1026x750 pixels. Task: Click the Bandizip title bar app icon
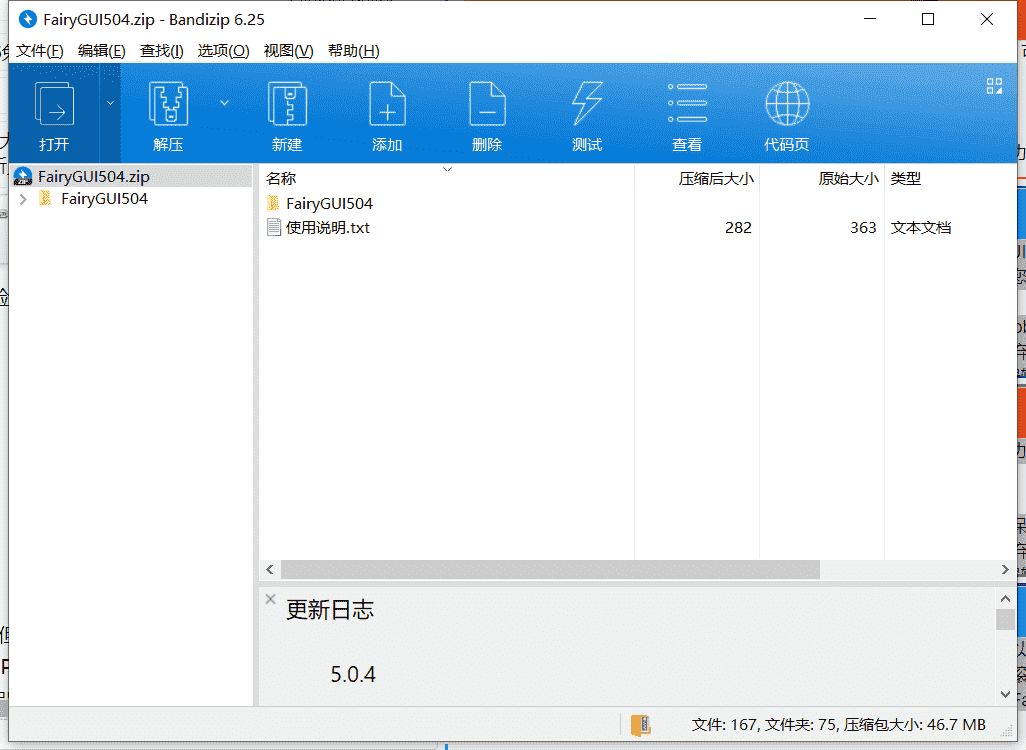click(x=27, y=20)
